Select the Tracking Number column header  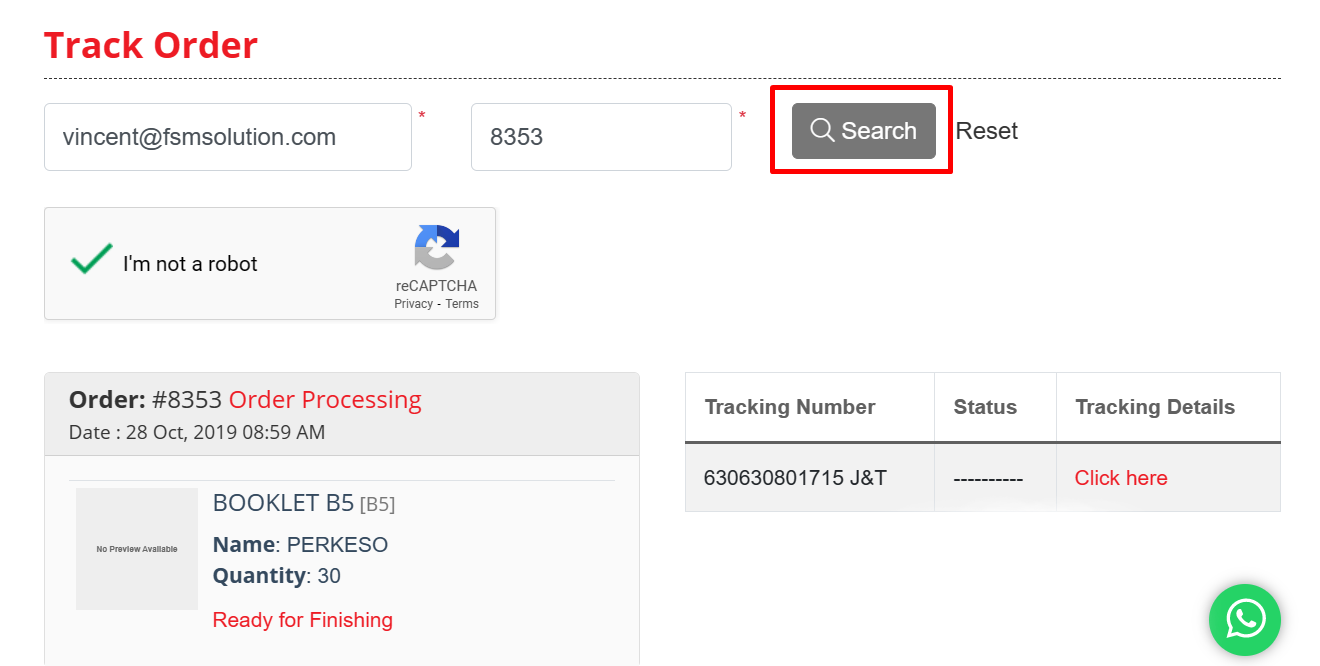pyautogui.click(x=789, y=407)
